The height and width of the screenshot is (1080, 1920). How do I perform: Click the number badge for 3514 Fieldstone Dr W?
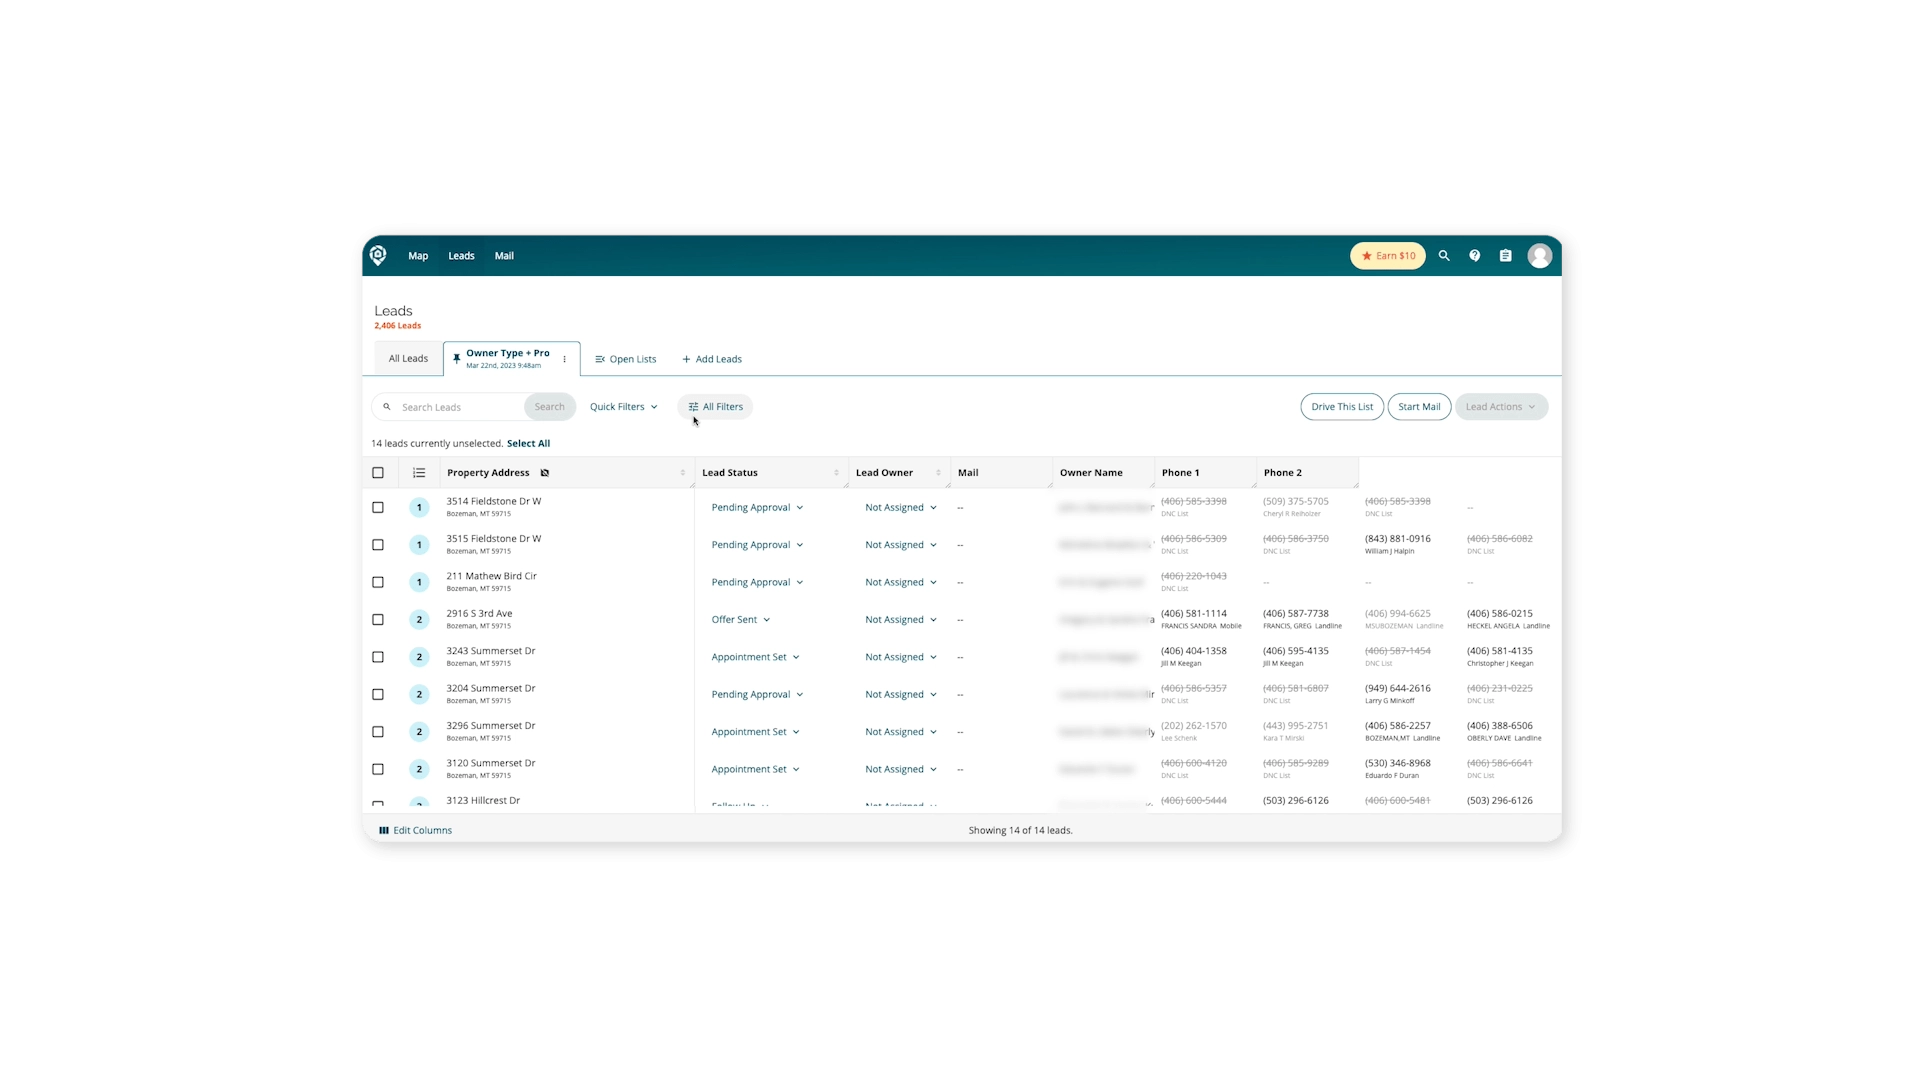coord(419,508)
